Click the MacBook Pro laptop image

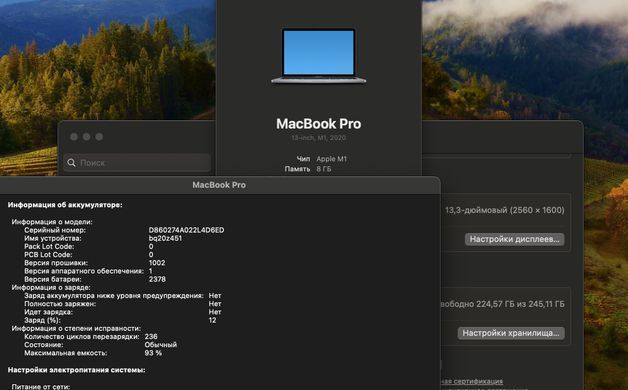click(x=318, y=56)
